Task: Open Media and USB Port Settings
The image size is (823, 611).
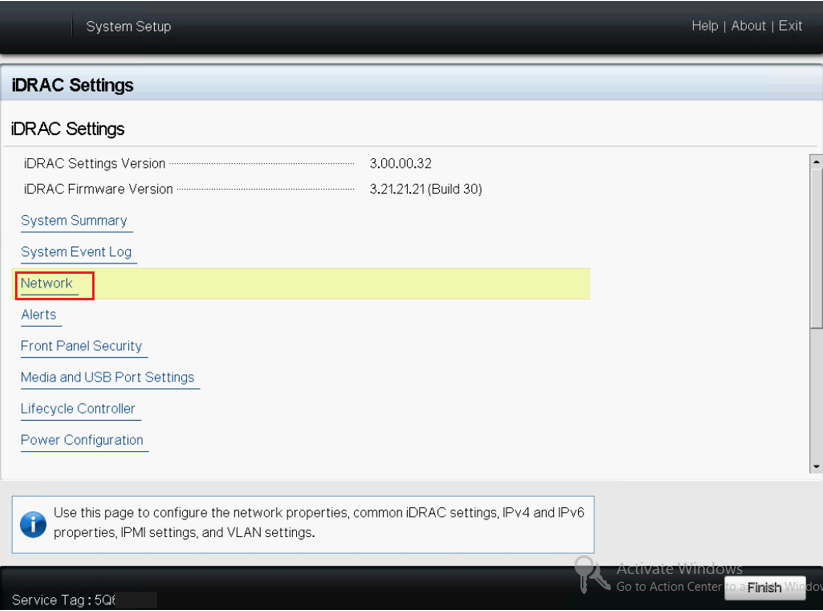Action: pyautogui.click(x=108, y=377)
